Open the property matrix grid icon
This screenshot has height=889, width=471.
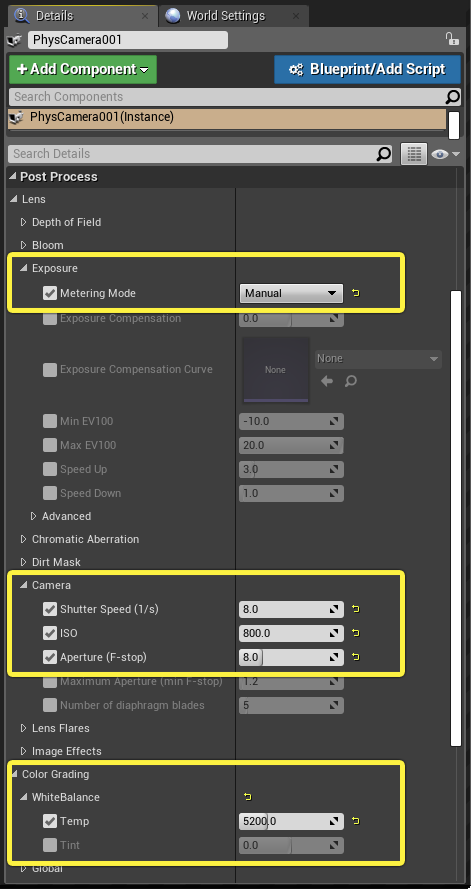pos(414,154)
